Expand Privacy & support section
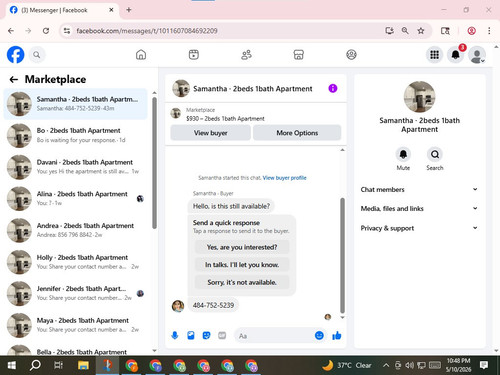Viewport: 500px width, 375px height. [x=419, y=228]
